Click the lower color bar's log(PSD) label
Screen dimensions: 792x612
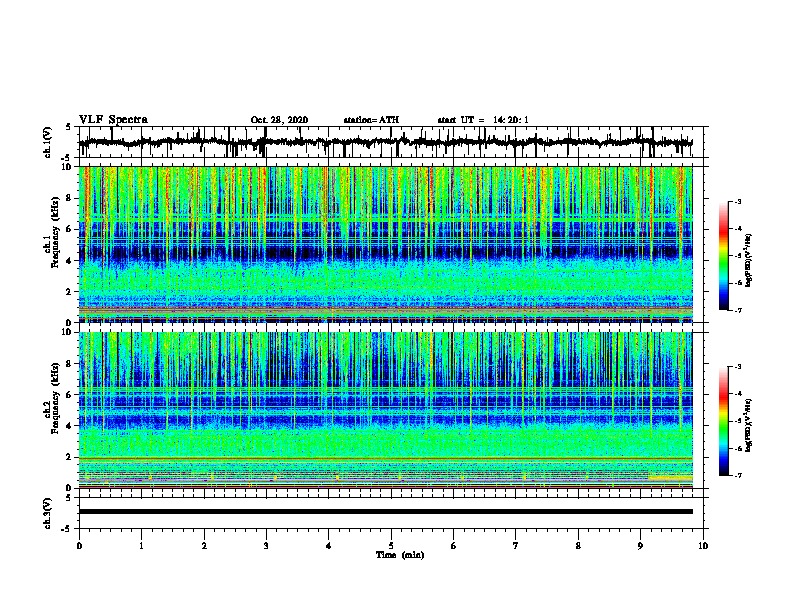pos(749,425)
